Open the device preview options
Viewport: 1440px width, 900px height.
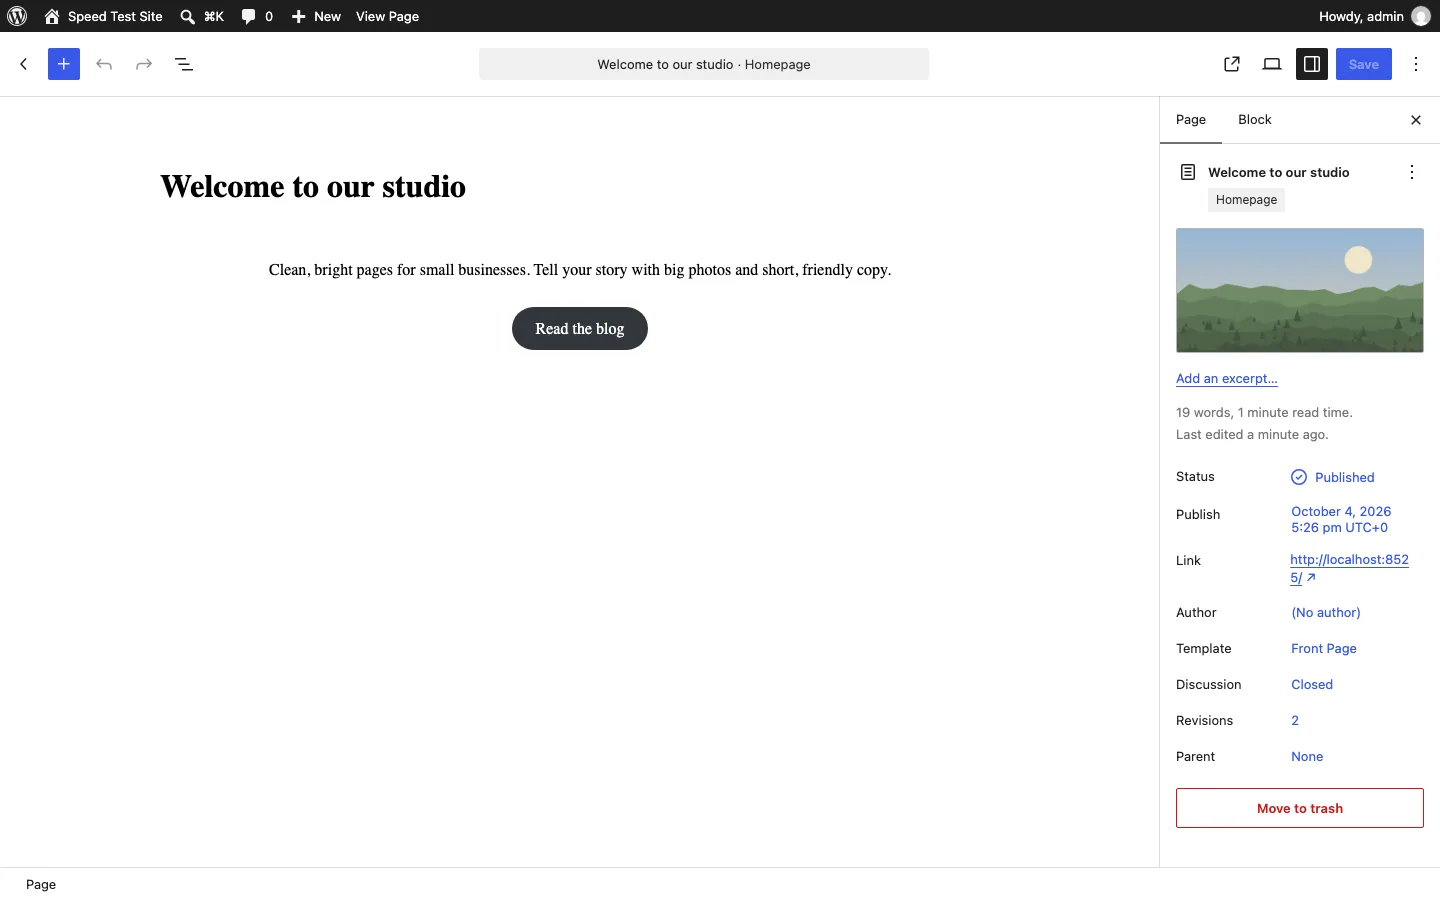tap(1272, 64)
